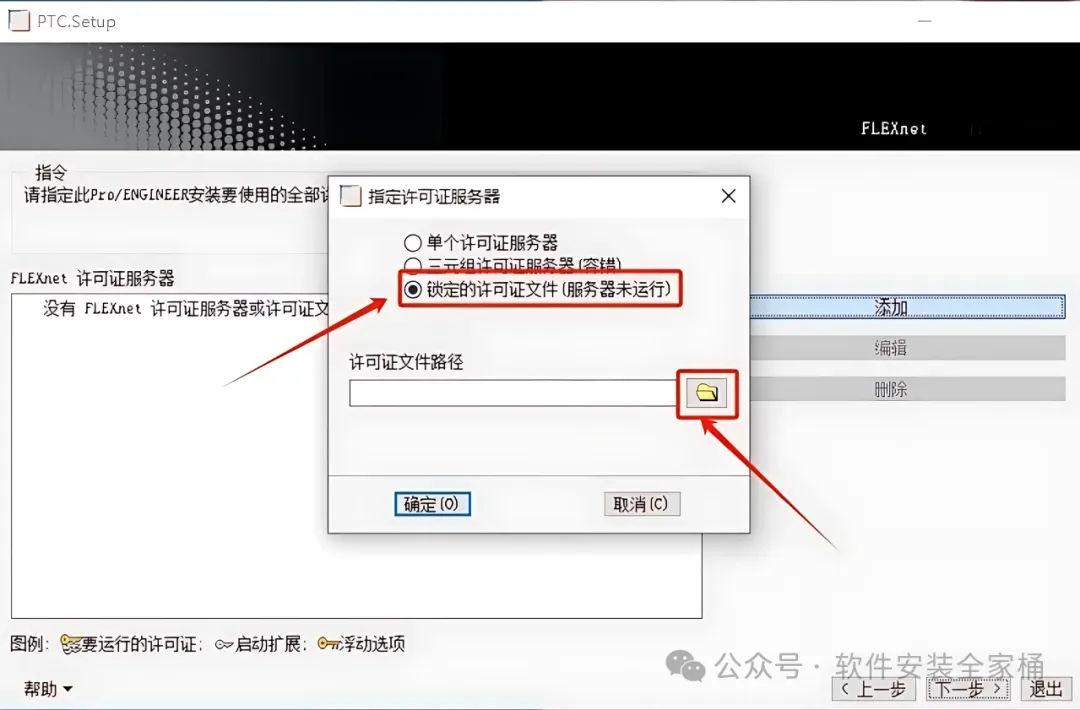
Task: Click inside the 许可证文件路径 text field
Action: point(512,393)
